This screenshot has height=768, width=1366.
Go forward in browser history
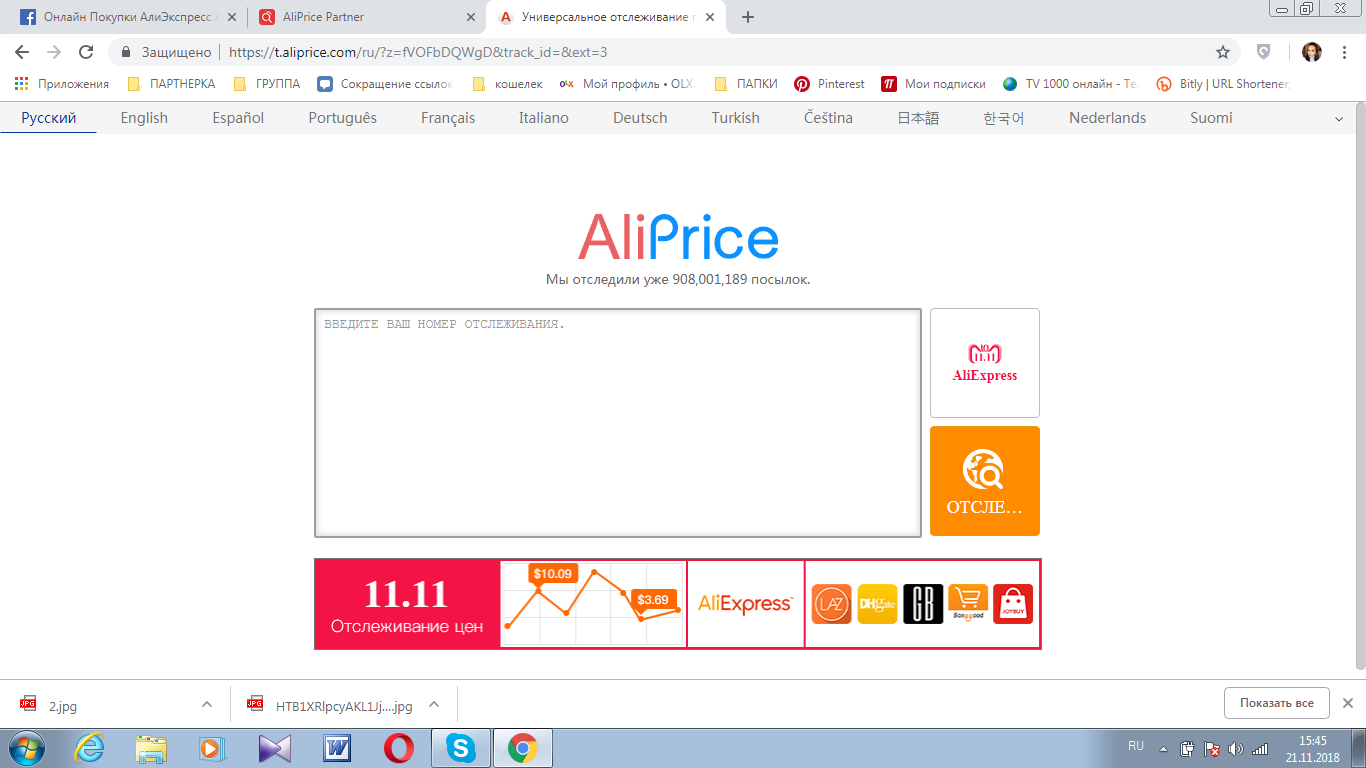(x=54, y=52)
